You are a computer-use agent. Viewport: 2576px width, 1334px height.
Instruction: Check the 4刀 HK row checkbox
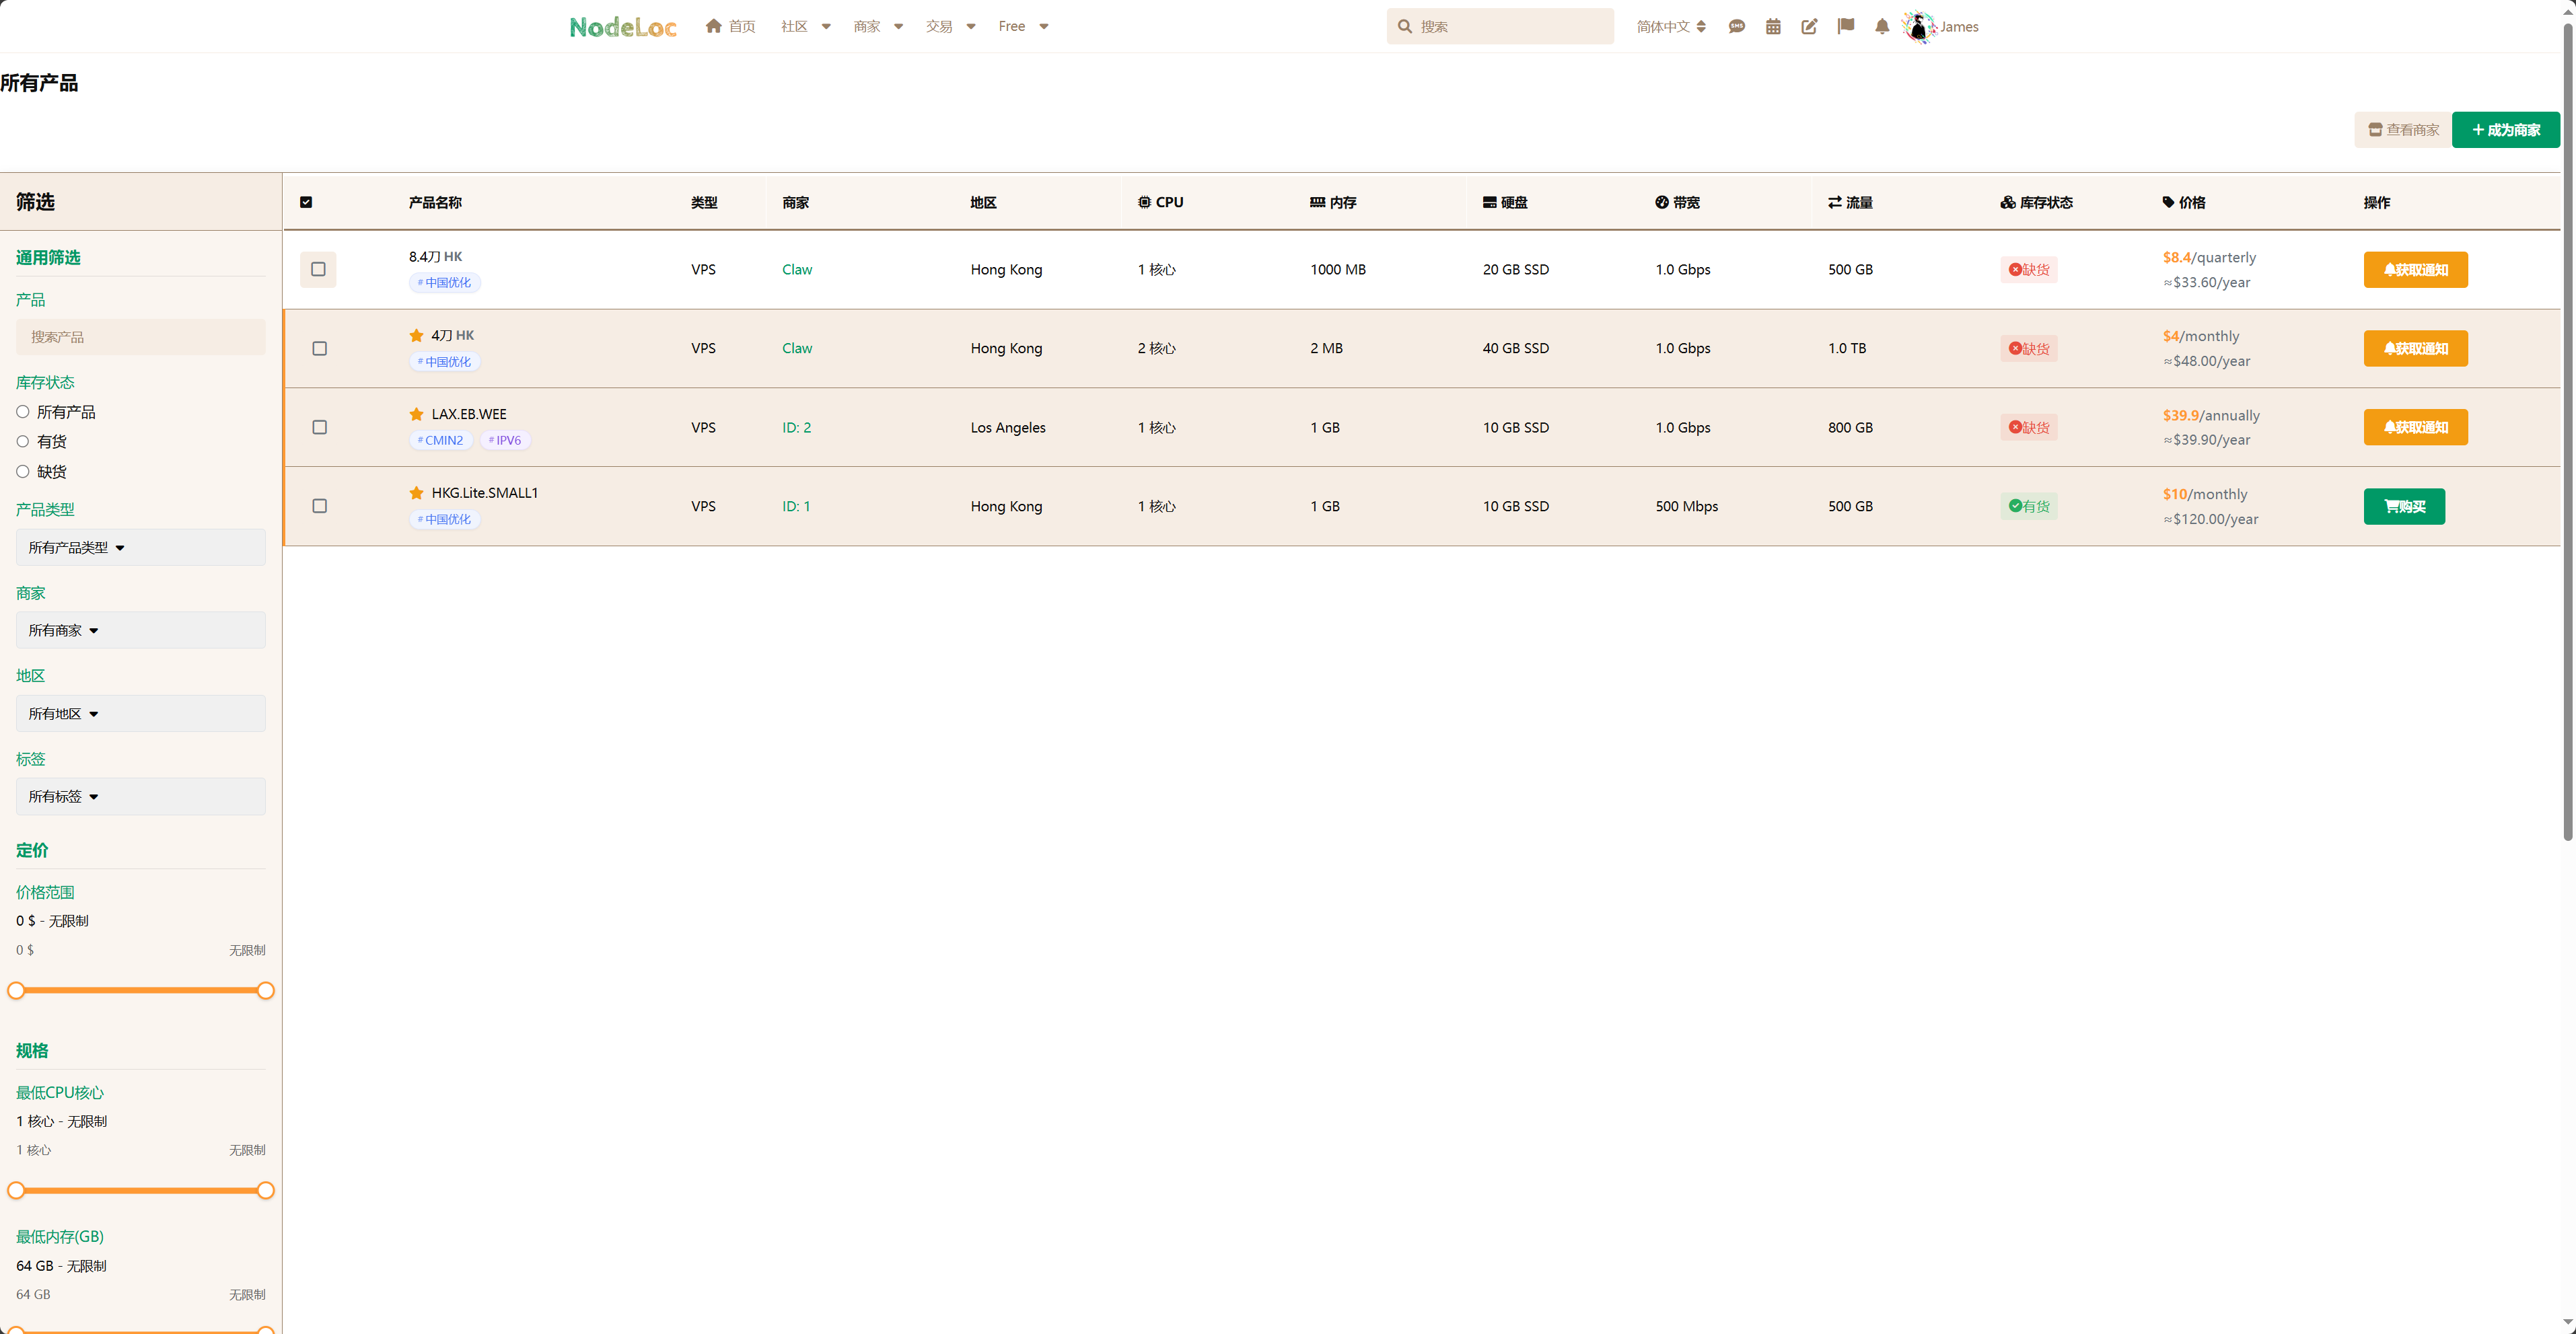(319, 348)
